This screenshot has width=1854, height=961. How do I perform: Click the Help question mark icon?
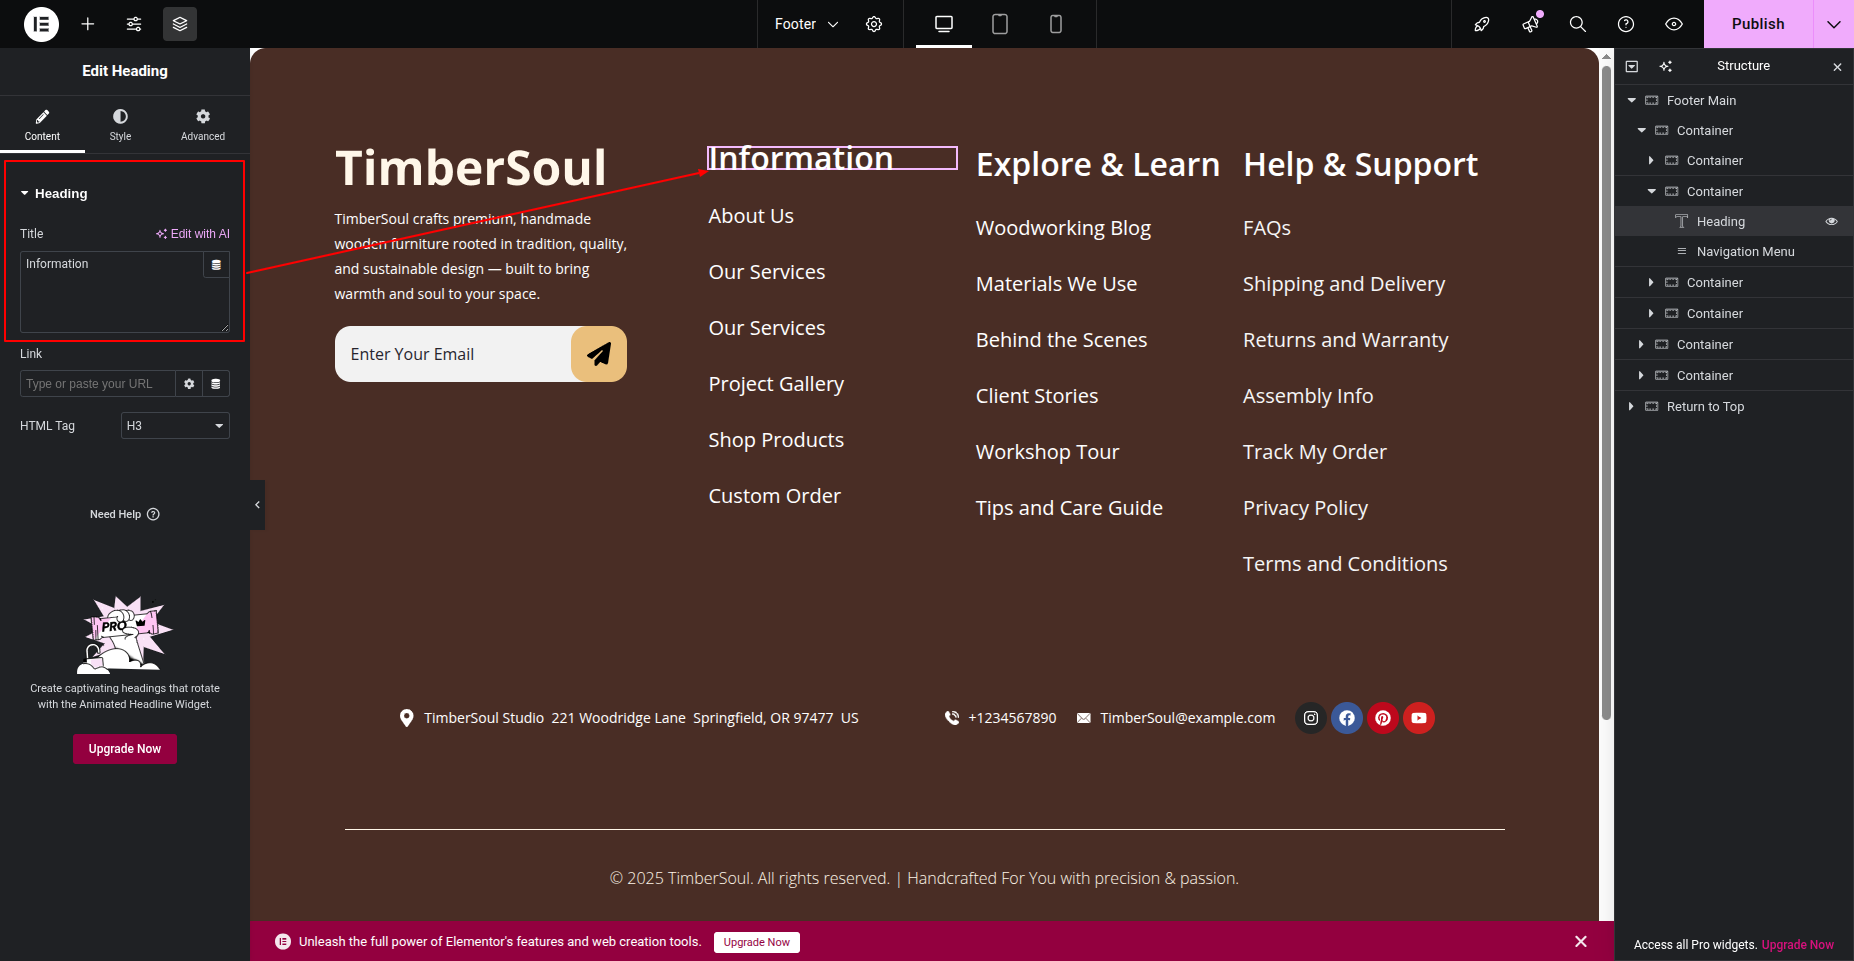(x=1626, y=24)
